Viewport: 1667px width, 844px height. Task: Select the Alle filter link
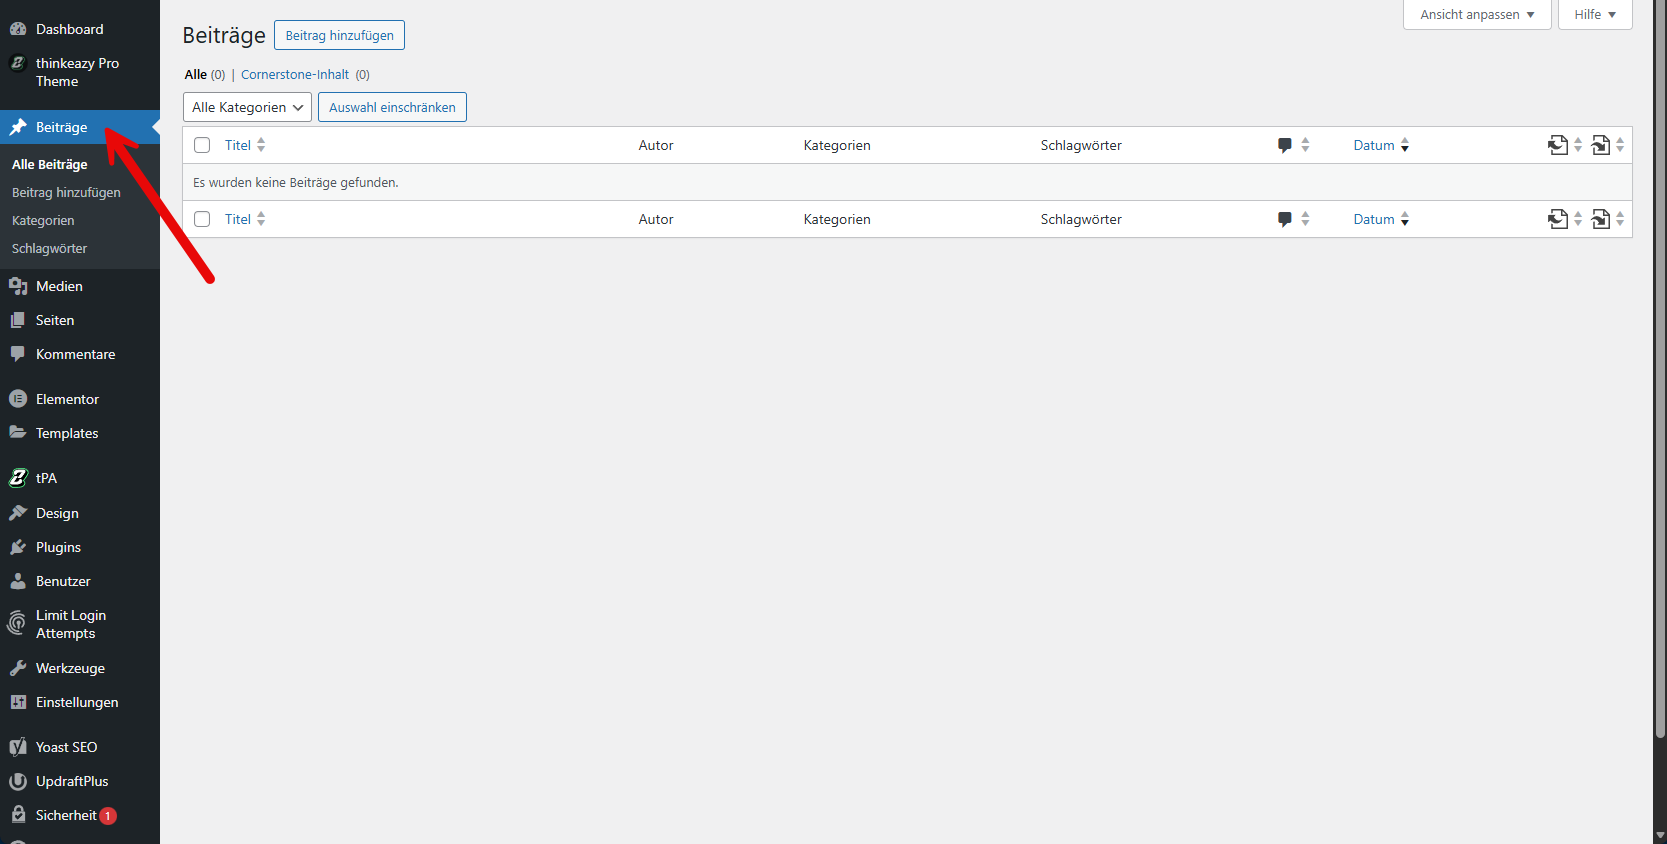pyautogui.click(x=196, y=74)
